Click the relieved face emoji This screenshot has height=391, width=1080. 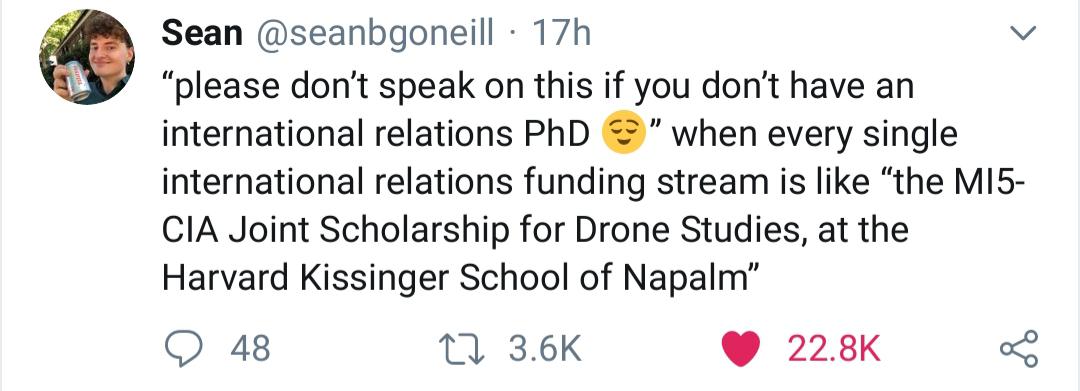[623, 133]
